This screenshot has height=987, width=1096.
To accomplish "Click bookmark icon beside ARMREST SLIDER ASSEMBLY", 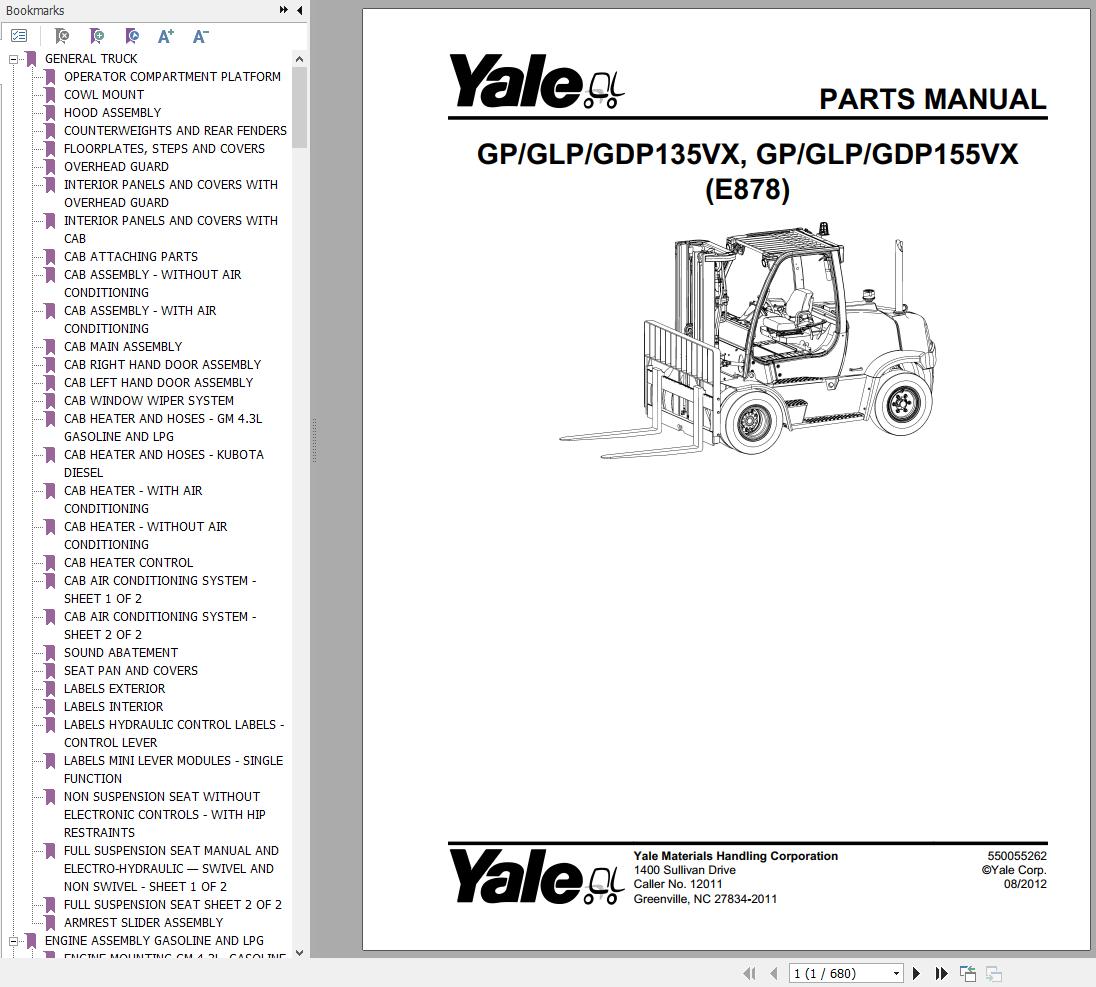I will pos(50,923).
